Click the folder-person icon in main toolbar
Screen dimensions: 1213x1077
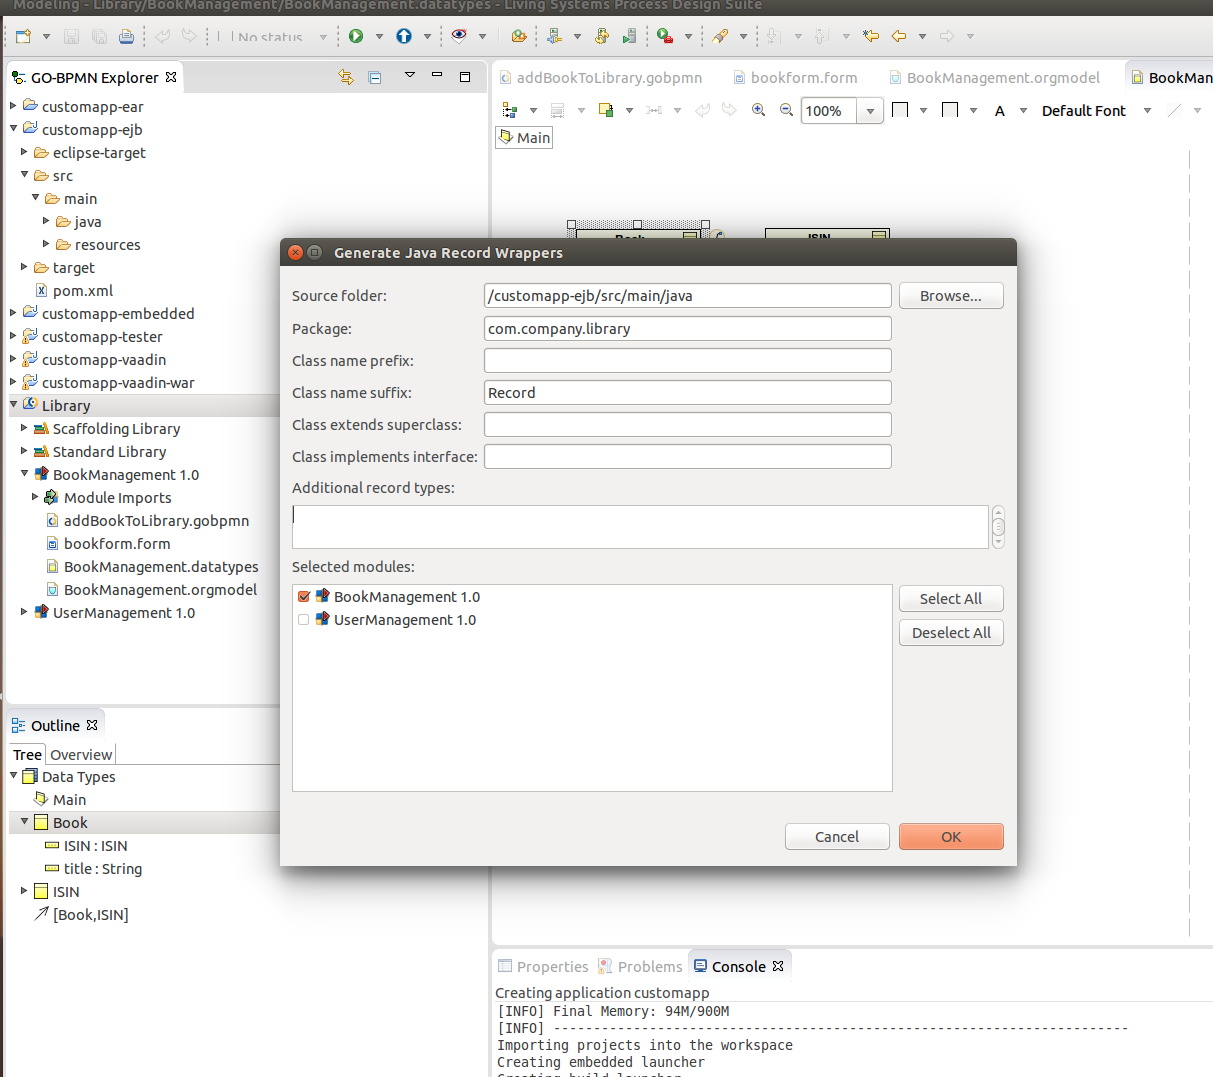click(x=518, y=36)
